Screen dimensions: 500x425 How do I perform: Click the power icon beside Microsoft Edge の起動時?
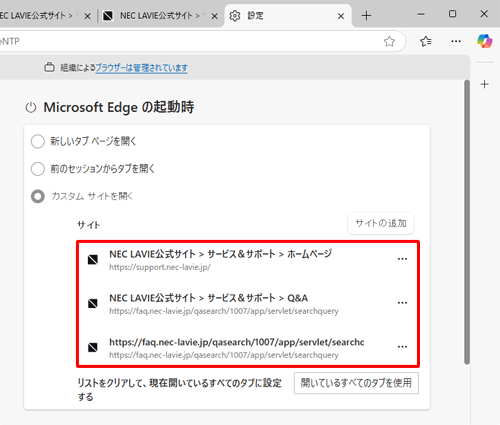[31, 108]
